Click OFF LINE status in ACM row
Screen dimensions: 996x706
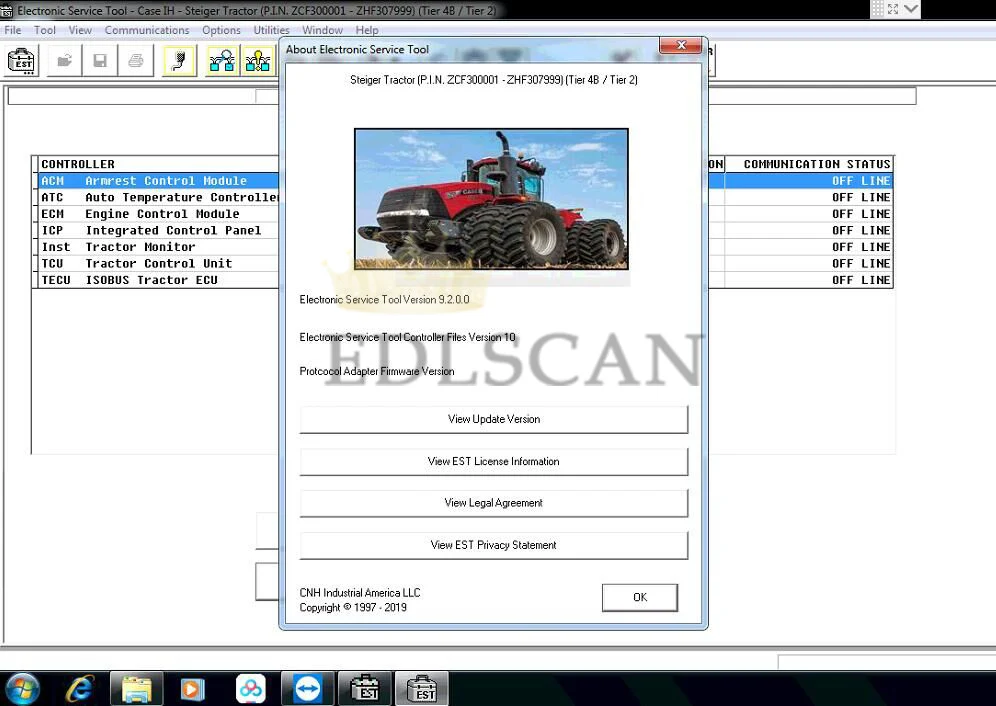(x=861, y=180)
